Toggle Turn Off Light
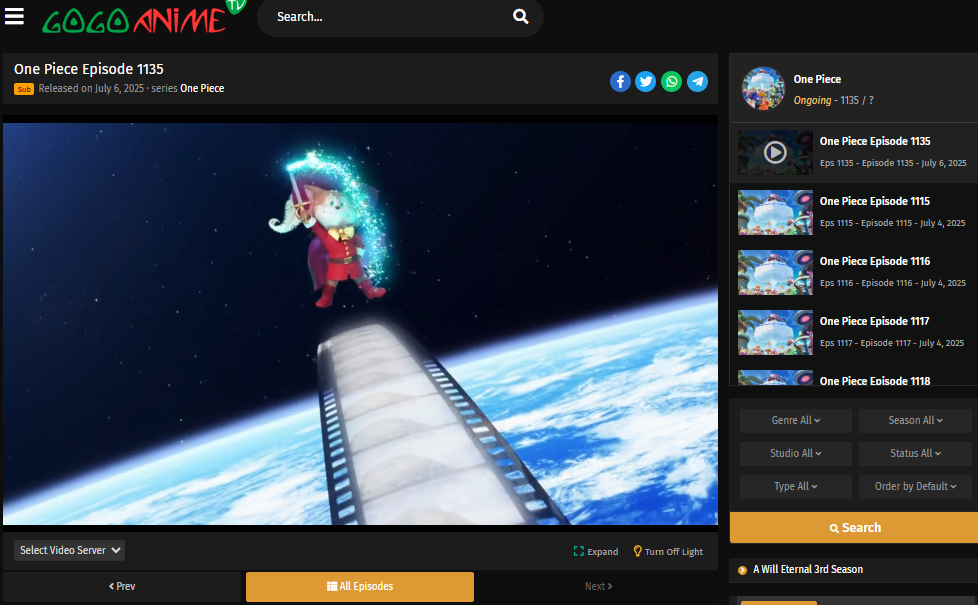The image size is (978, 605). pos(668,551)
